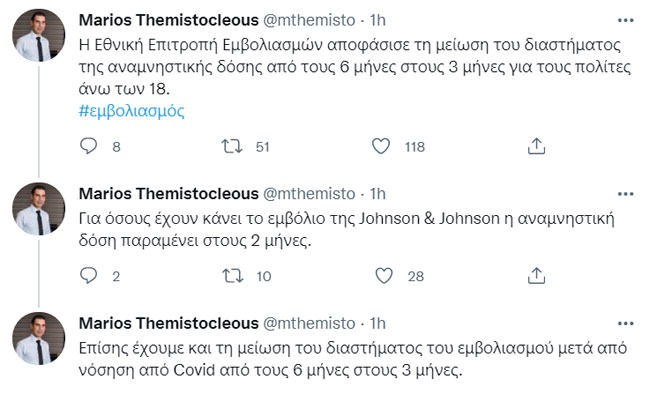Open the 1h timestamp of first tweet
The image size is (650, 394).
(378, 20)
